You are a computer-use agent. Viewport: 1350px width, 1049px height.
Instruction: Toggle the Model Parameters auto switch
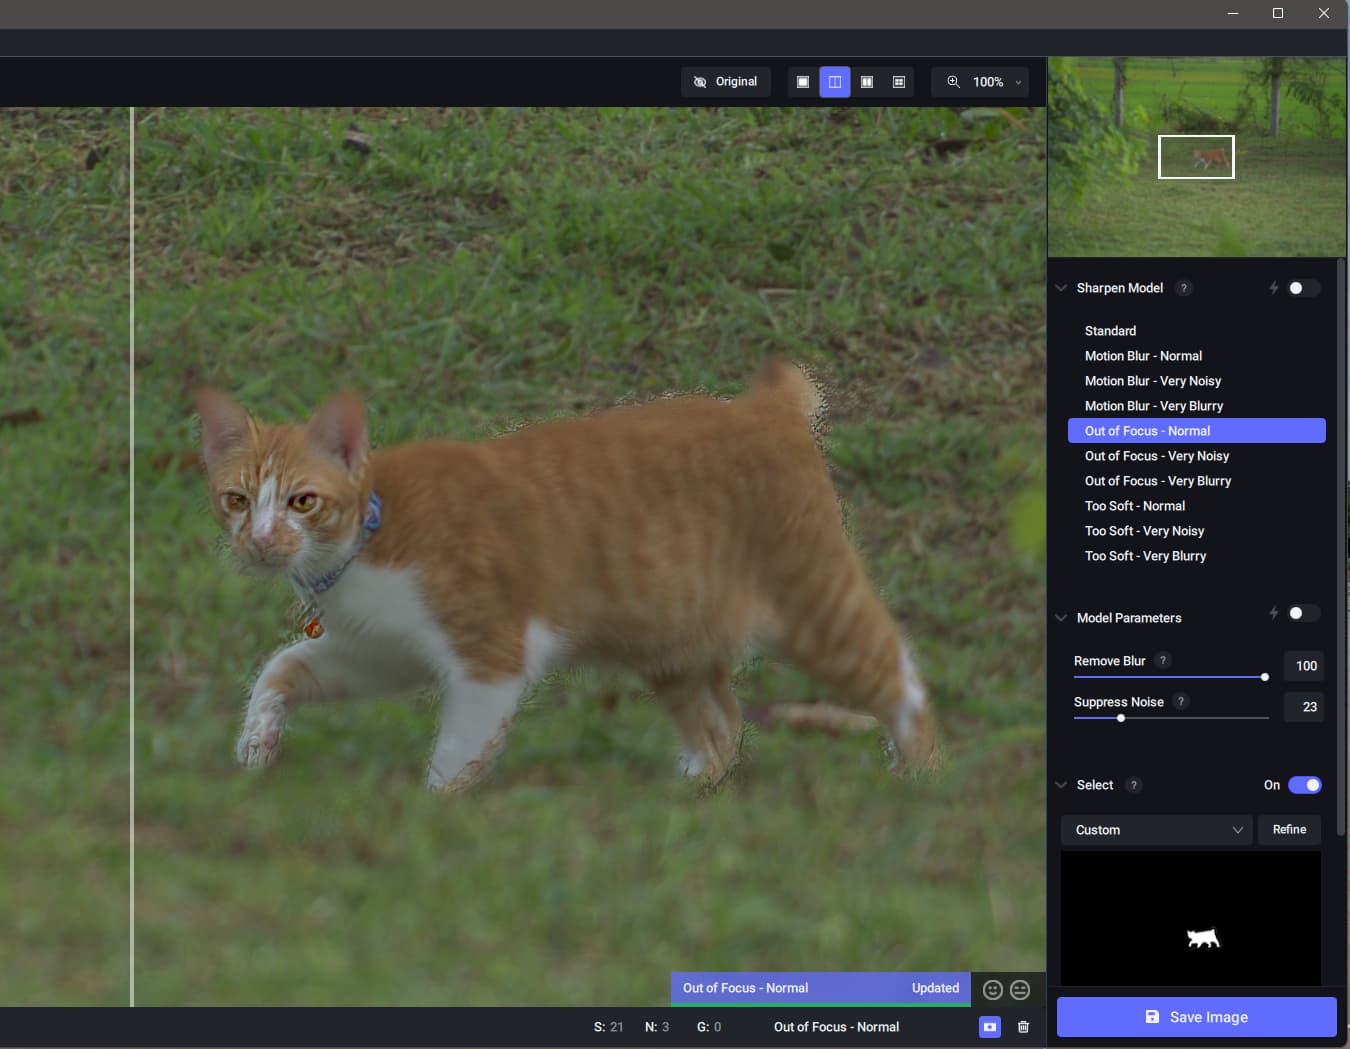(1302, 613)
